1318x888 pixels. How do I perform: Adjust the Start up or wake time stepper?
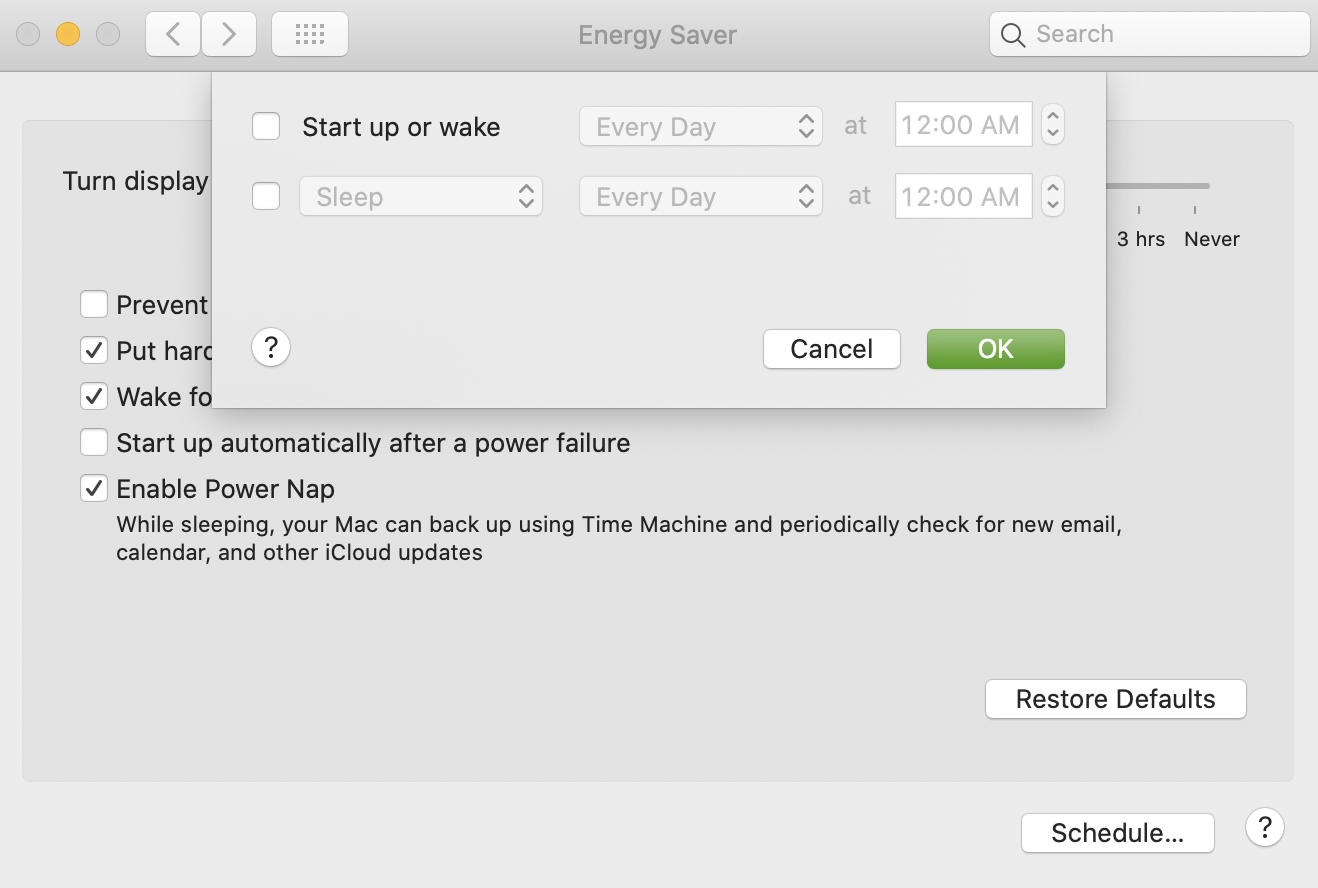tap(1052, 125)
